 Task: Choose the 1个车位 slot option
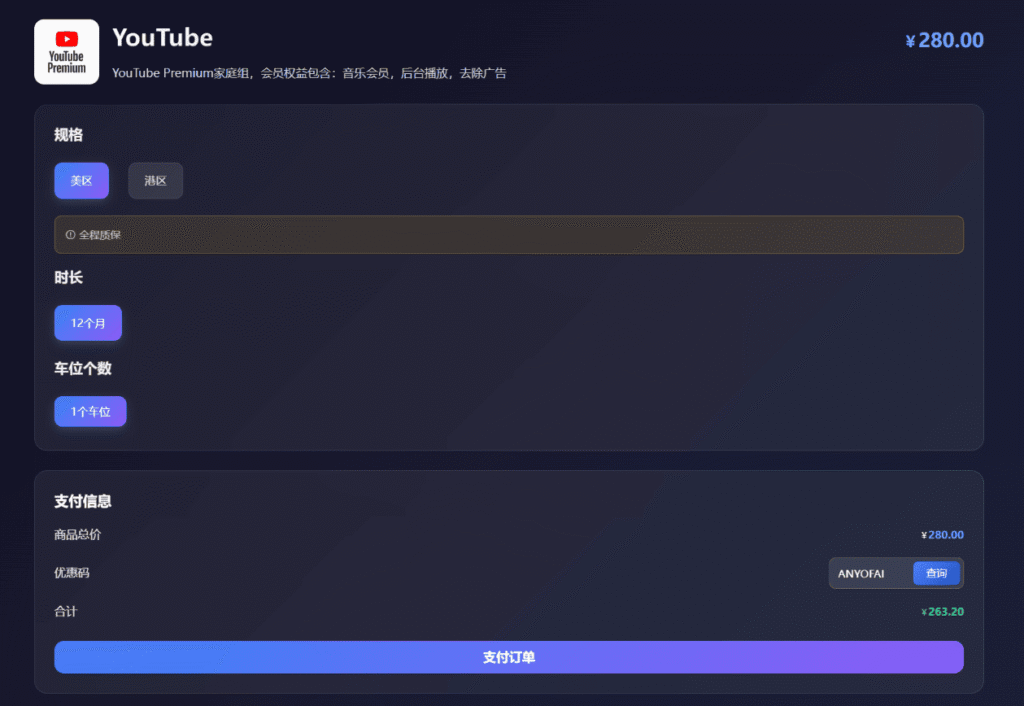[x=90, y=411]
